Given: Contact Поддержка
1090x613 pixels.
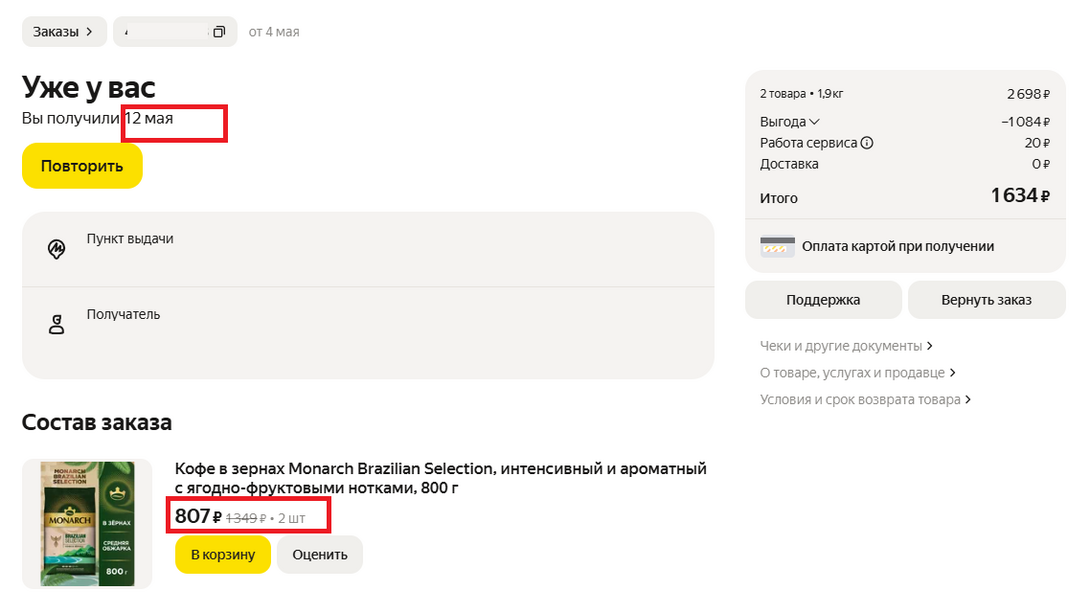Looking at the screenshot, I should [823, 300].
